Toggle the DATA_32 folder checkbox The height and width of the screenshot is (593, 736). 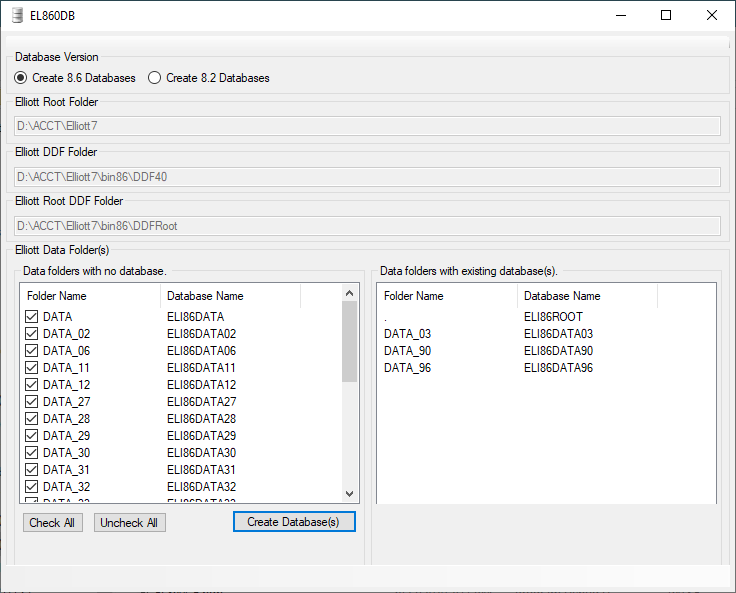[x=31, y=486]
